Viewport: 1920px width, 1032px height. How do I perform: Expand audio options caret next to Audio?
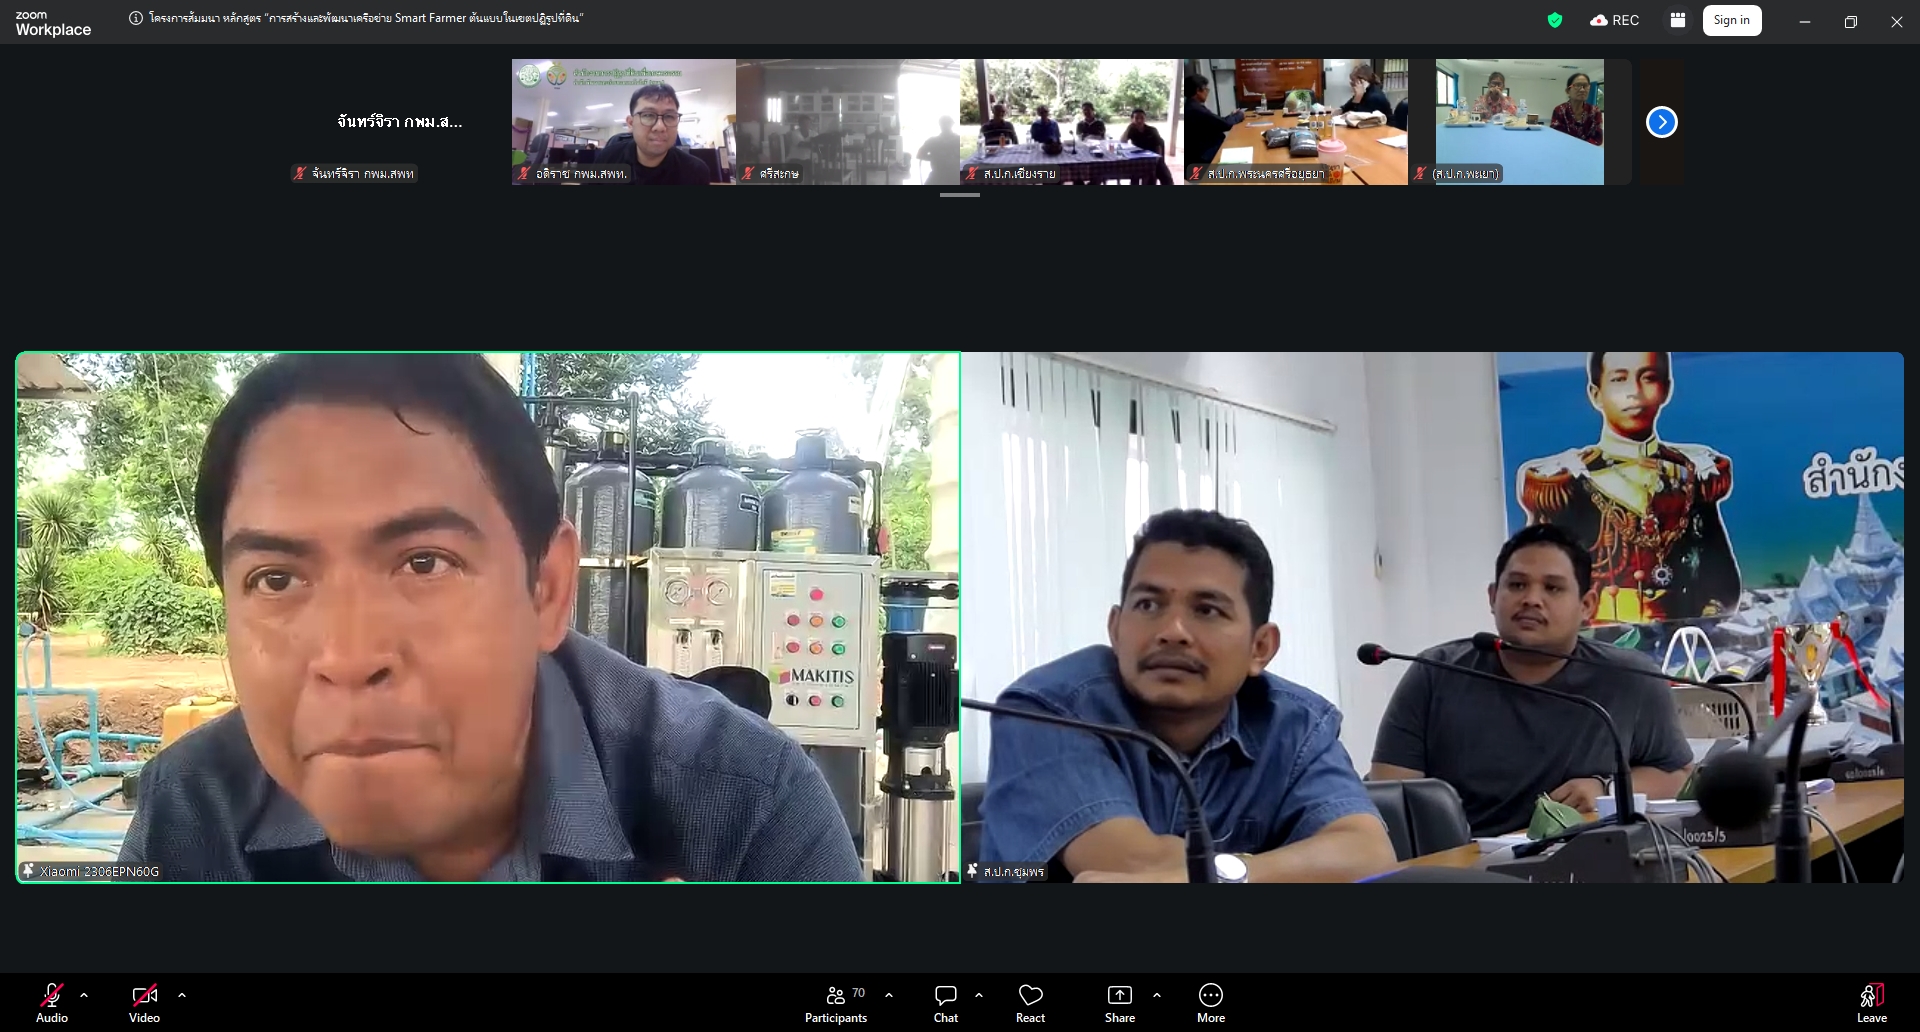point(84,995)
